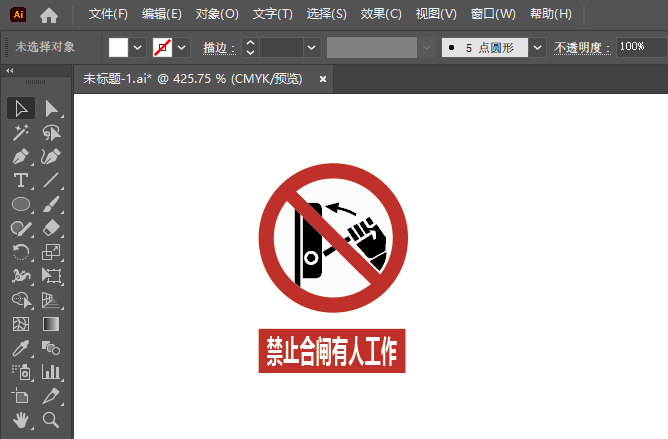Open the 视图(V) menu
Viewport: 668px width, 439px height.
[x=436, y=14]
